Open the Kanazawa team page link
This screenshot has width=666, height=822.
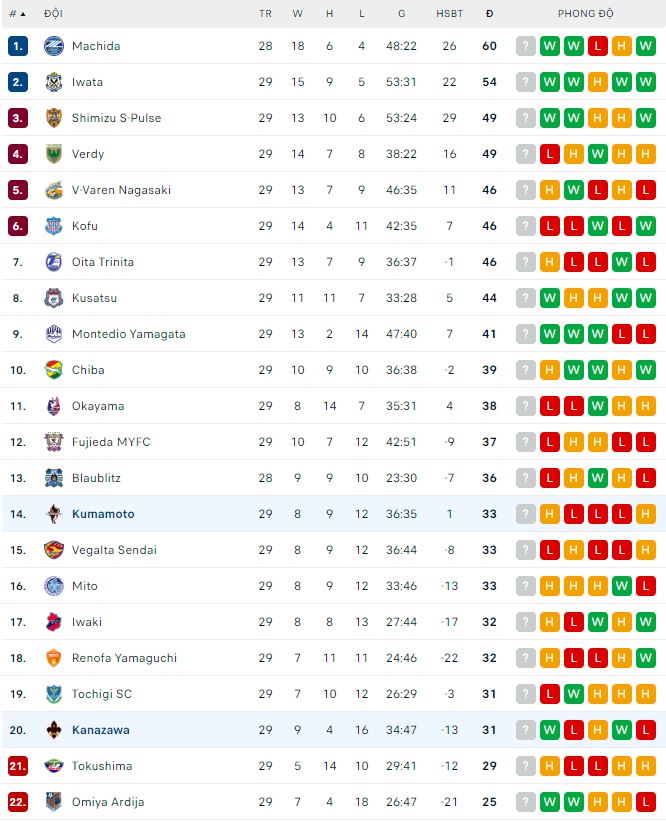coord(101,730)
